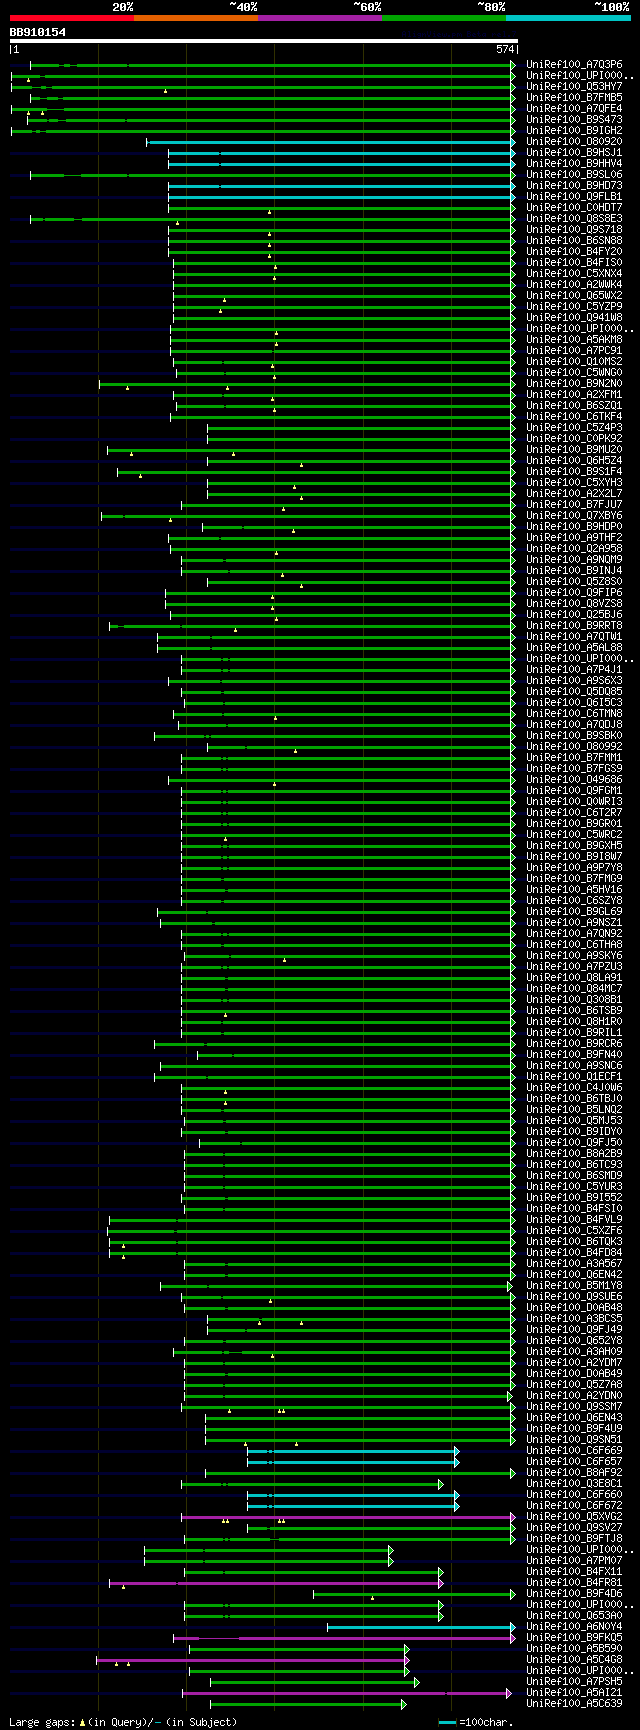Select hit label UniRef100_C6SZY8
Viewport: 640px width, 1730px height.
pyautogui.click(x=574, y=900)
